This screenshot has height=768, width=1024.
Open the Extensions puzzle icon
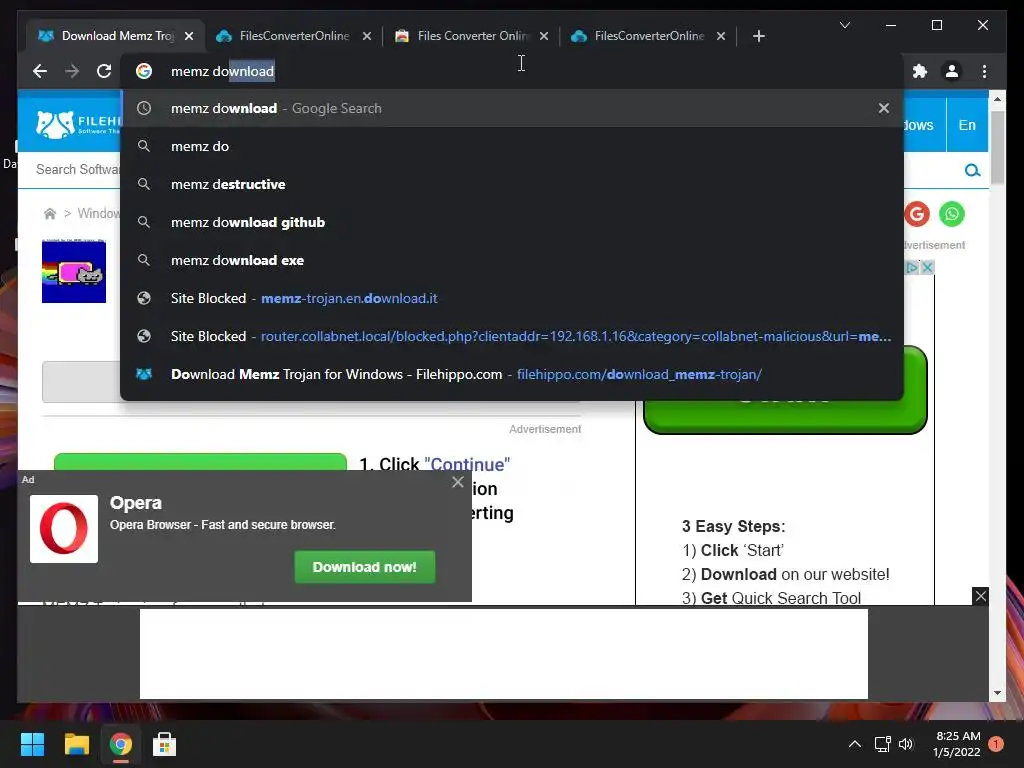920,71
